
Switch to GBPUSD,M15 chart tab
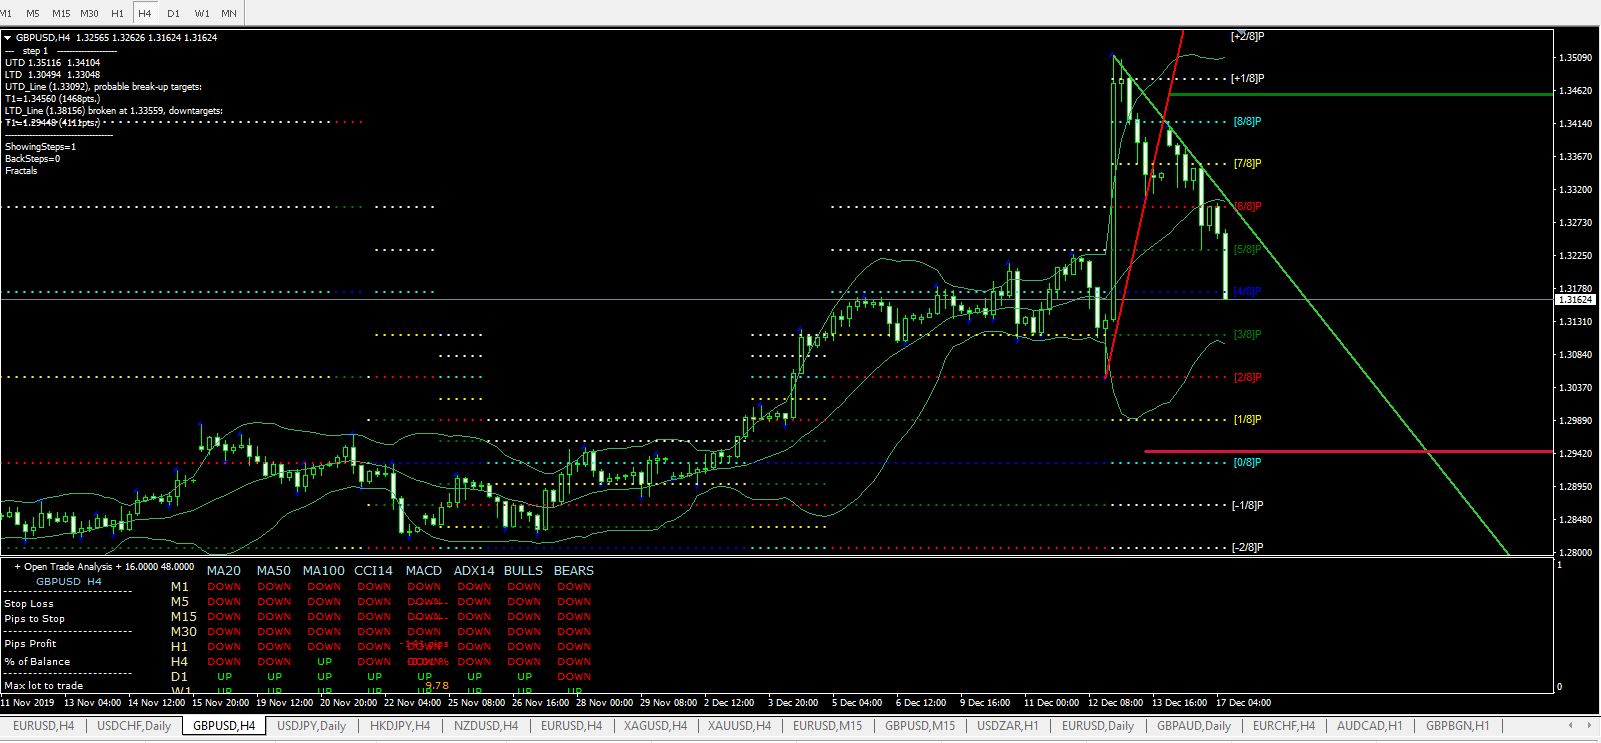coord(920,726)
